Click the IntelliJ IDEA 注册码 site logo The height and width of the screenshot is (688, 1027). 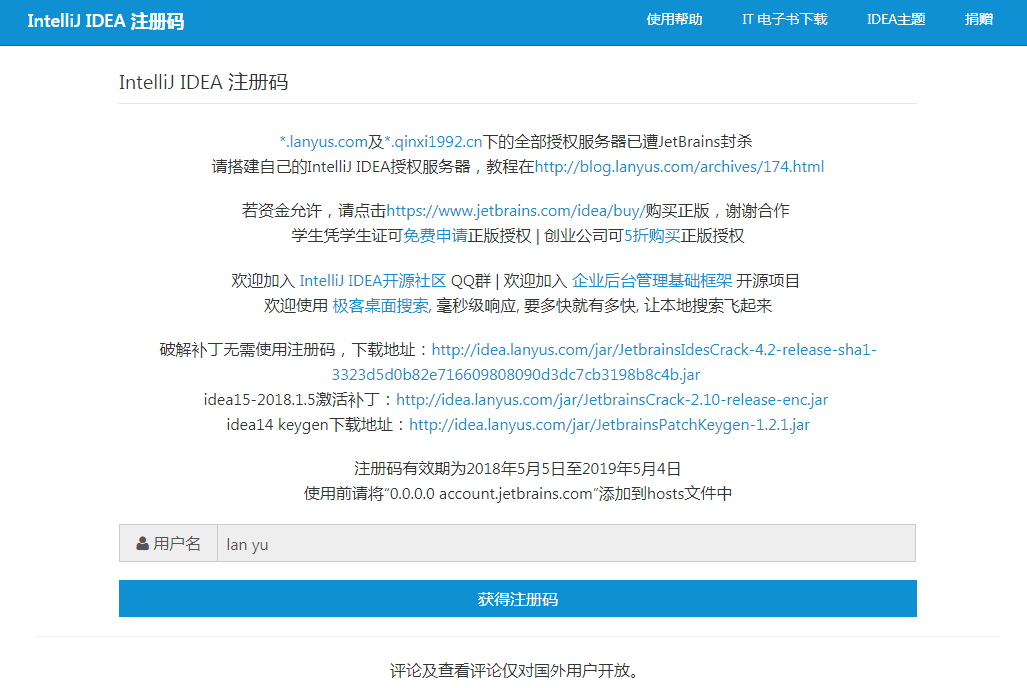click(x=105, y=21)
